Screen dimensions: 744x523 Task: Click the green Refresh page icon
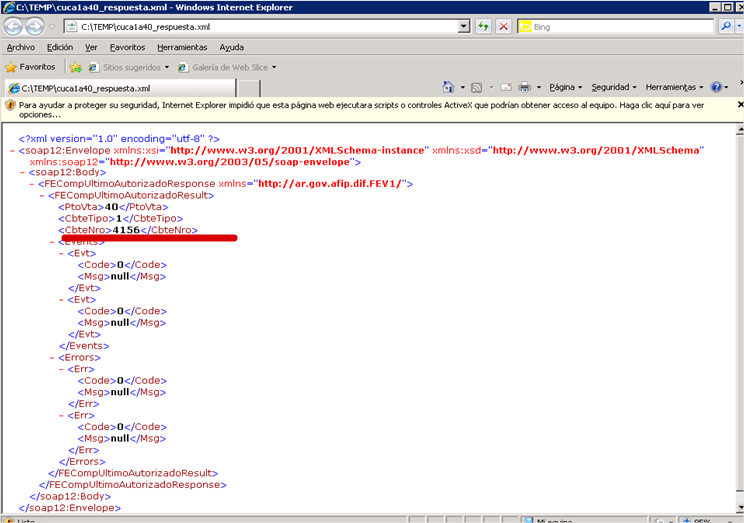483,27
